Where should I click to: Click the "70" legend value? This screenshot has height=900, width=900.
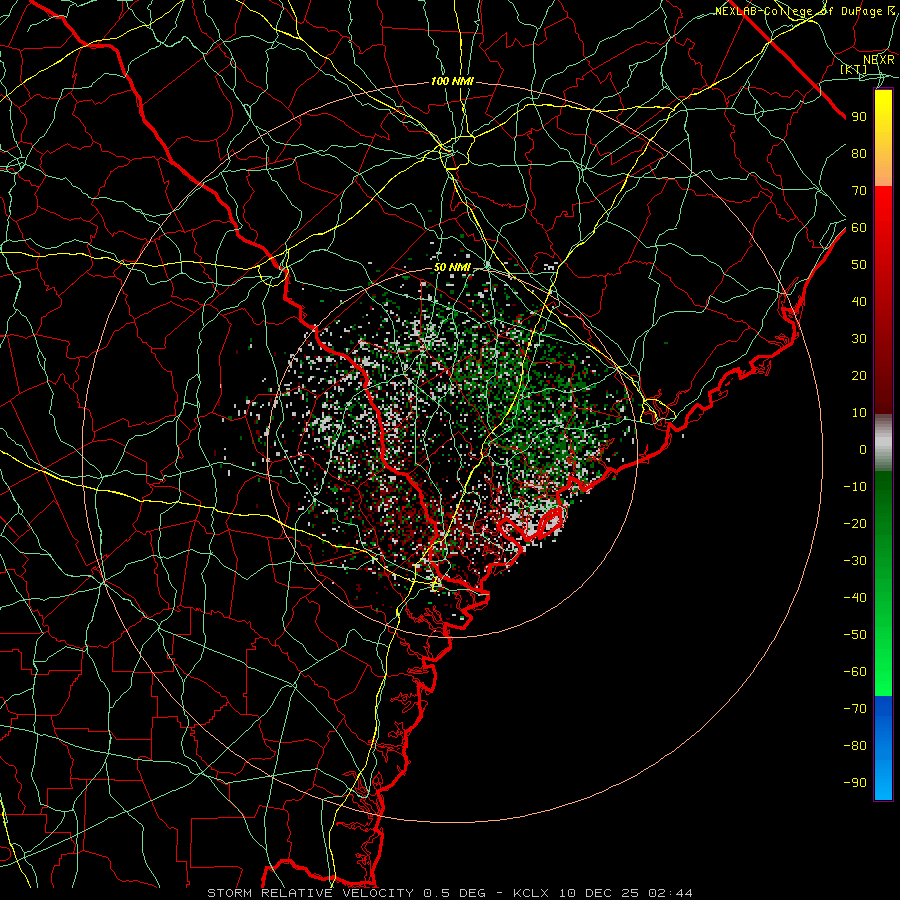point(859,191)
